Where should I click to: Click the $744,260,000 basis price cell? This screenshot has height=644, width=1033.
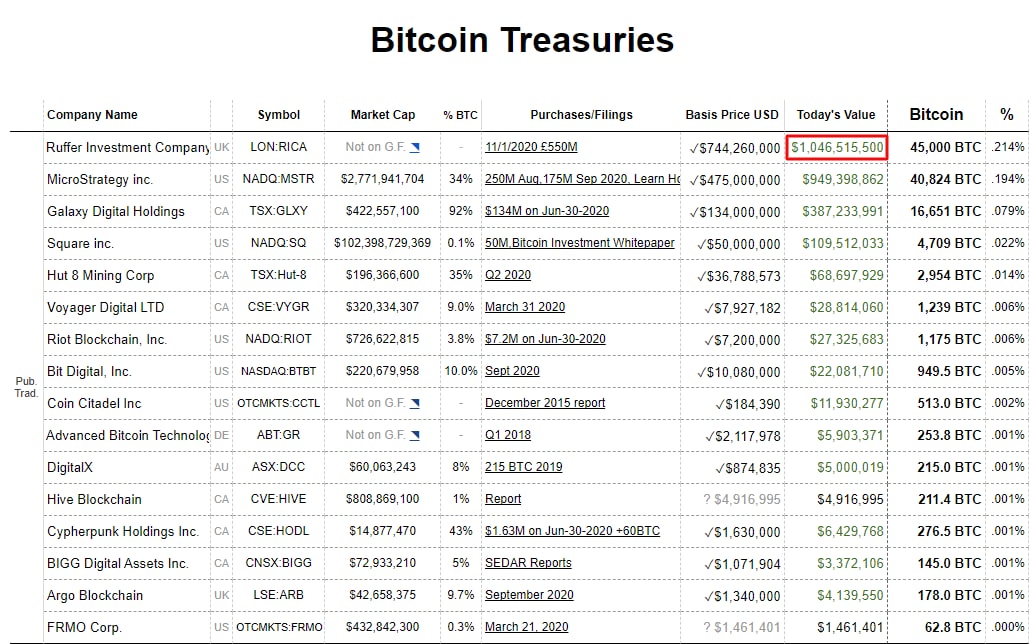coord(735,148)
